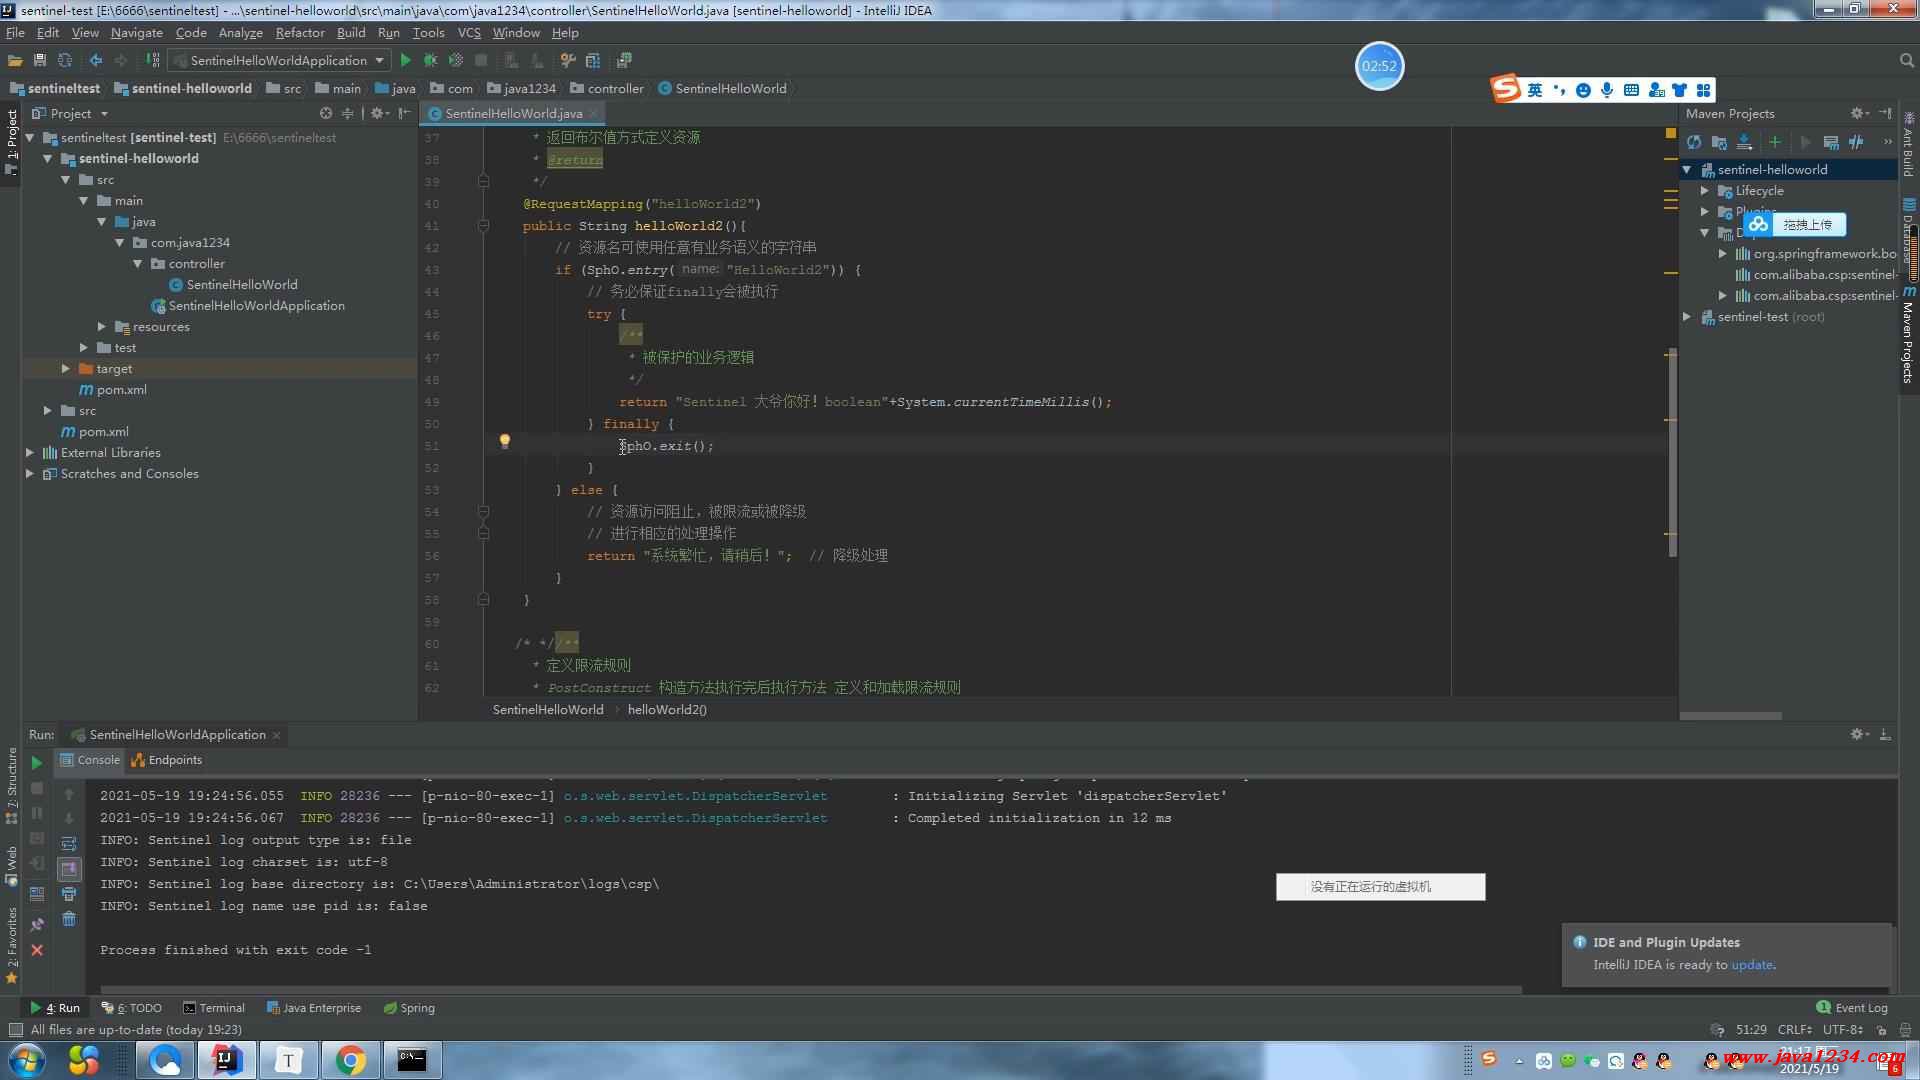
Task: Expand External Libraries in the Project tree
Action: click(30, 453)
